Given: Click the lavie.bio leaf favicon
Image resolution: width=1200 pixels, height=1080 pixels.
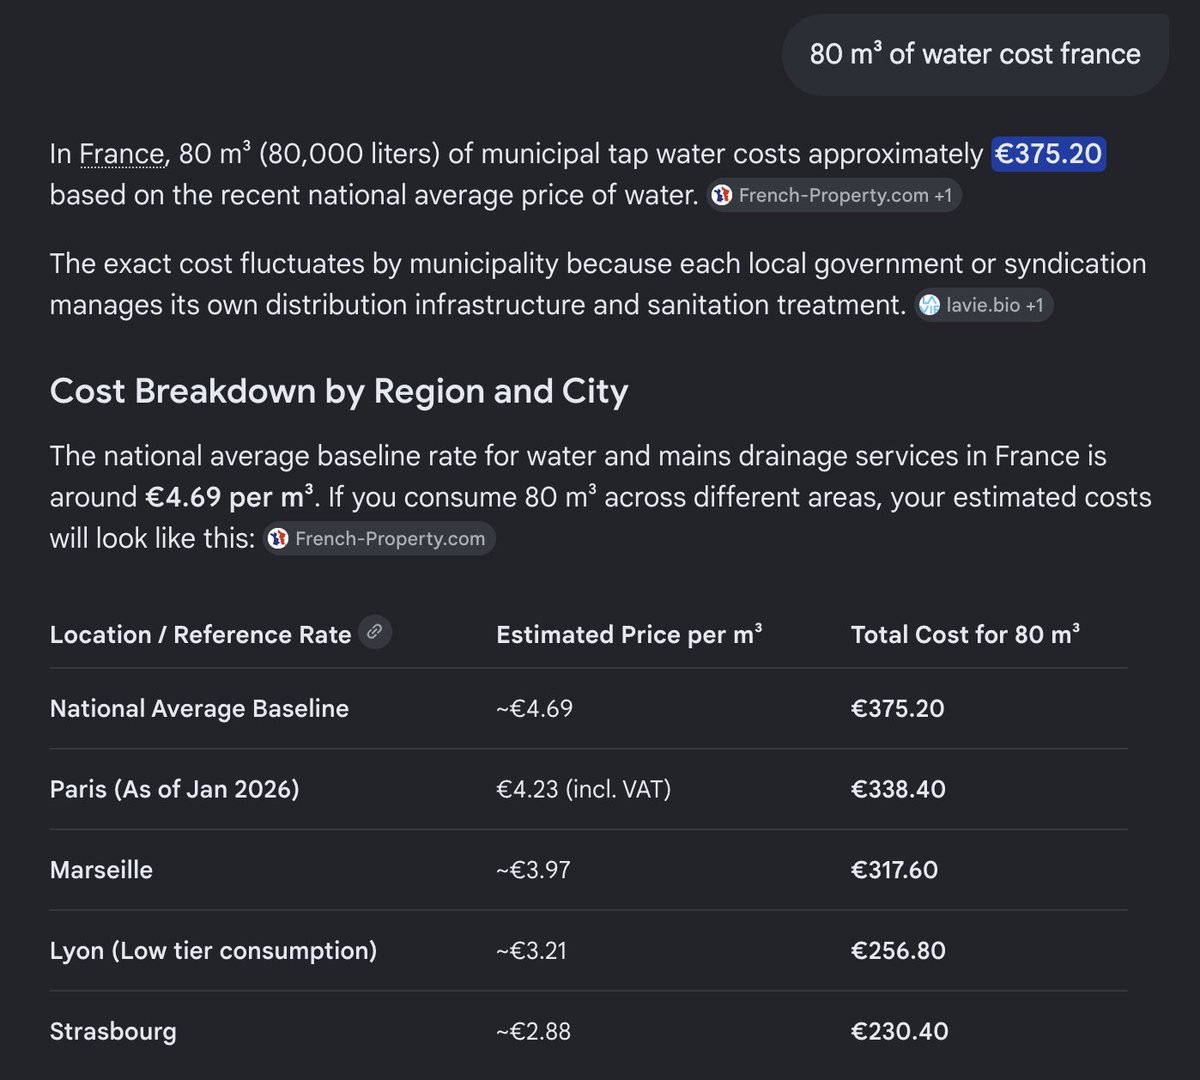Looking at the screenshot, I should click(x=931, y=305).
